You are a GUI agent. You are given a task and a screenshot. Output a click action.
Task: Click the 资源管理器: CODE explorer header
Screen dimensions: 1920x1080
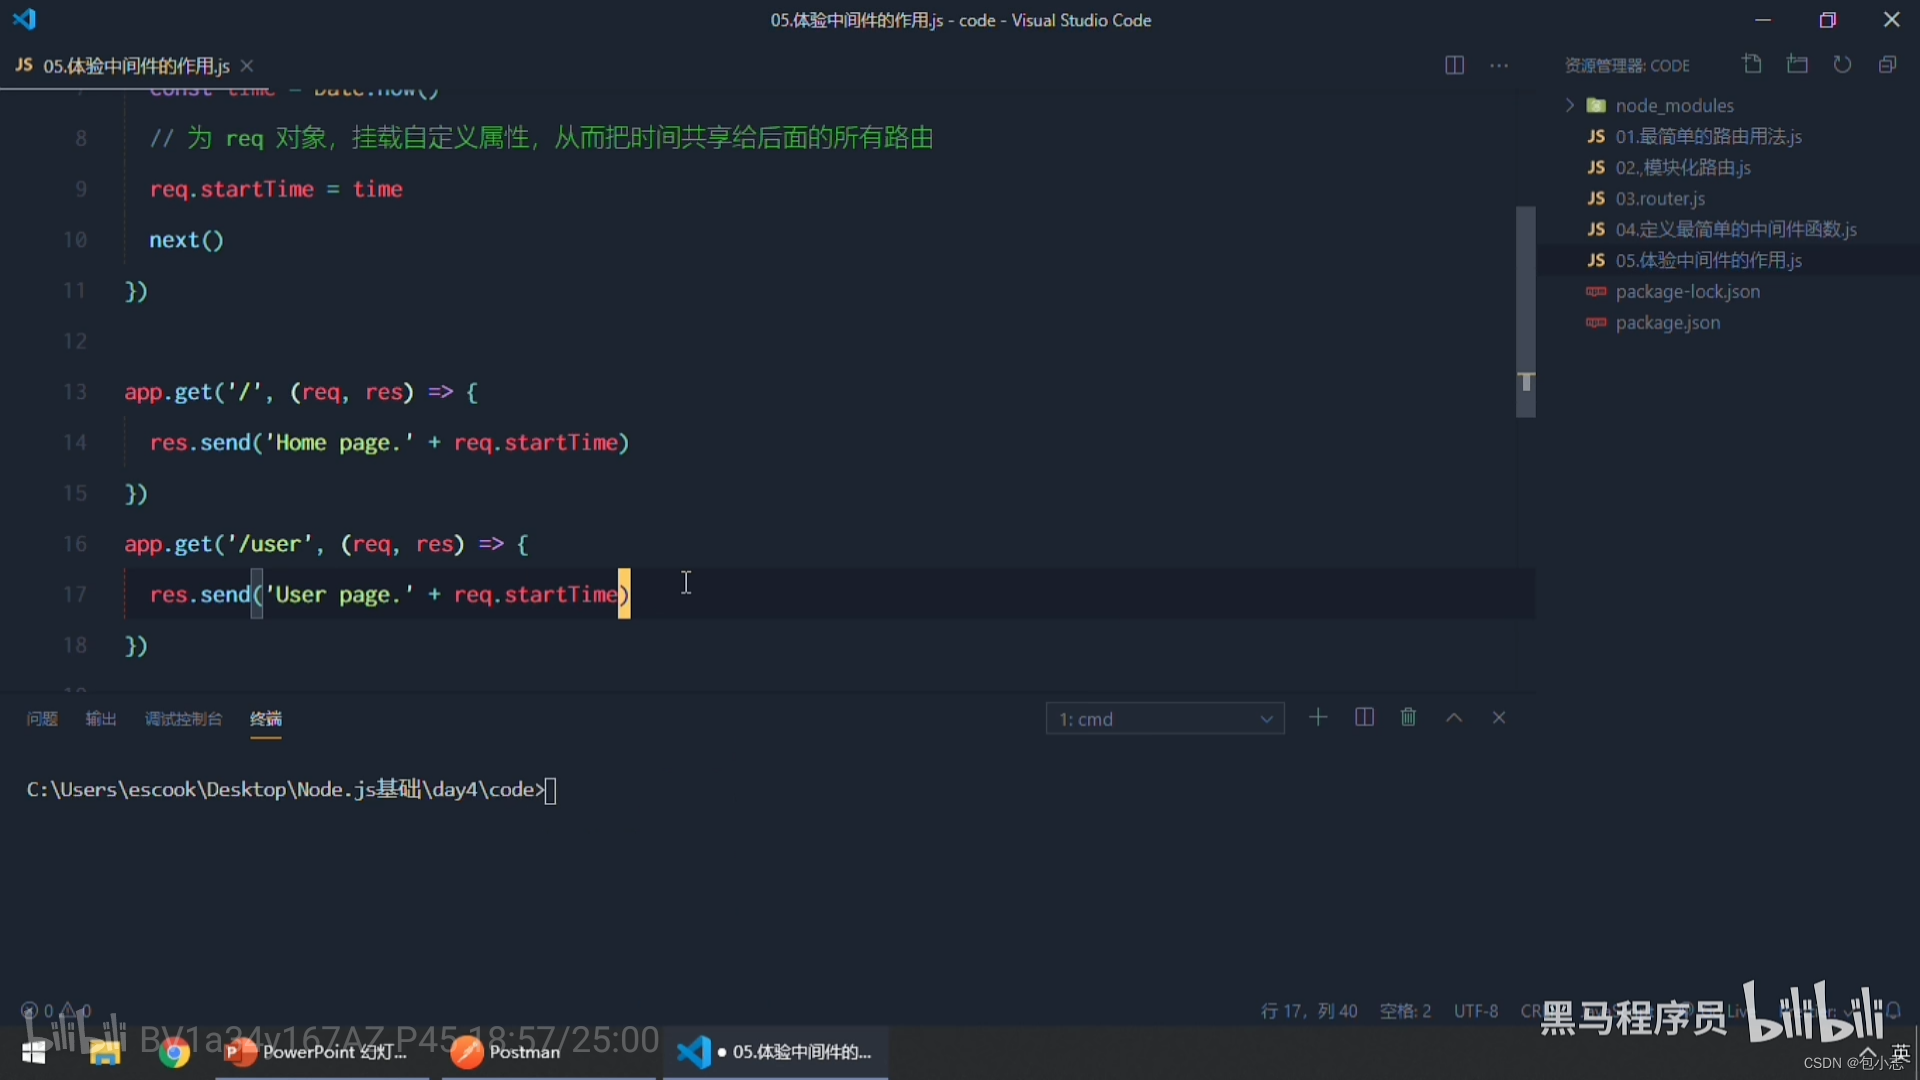[x=1627, y=65]
